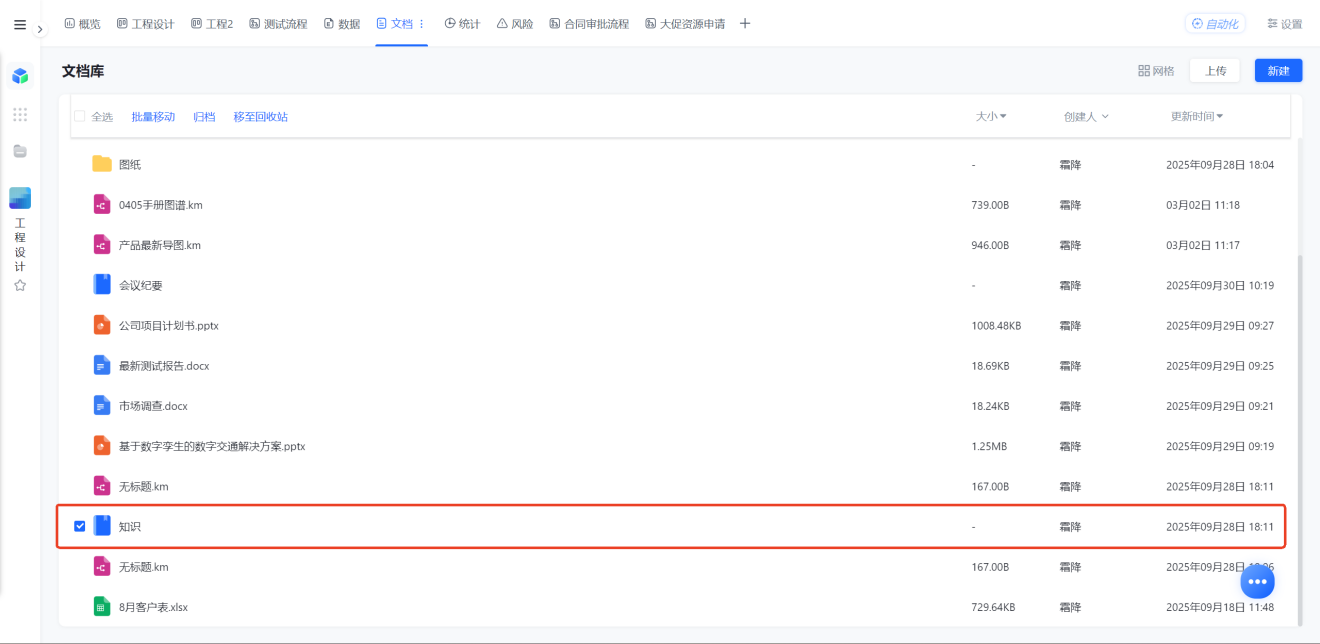Viewport: 1320px width, 644px height.
Task: Switch to 网格 grid view
Action: pos(1156,71)
